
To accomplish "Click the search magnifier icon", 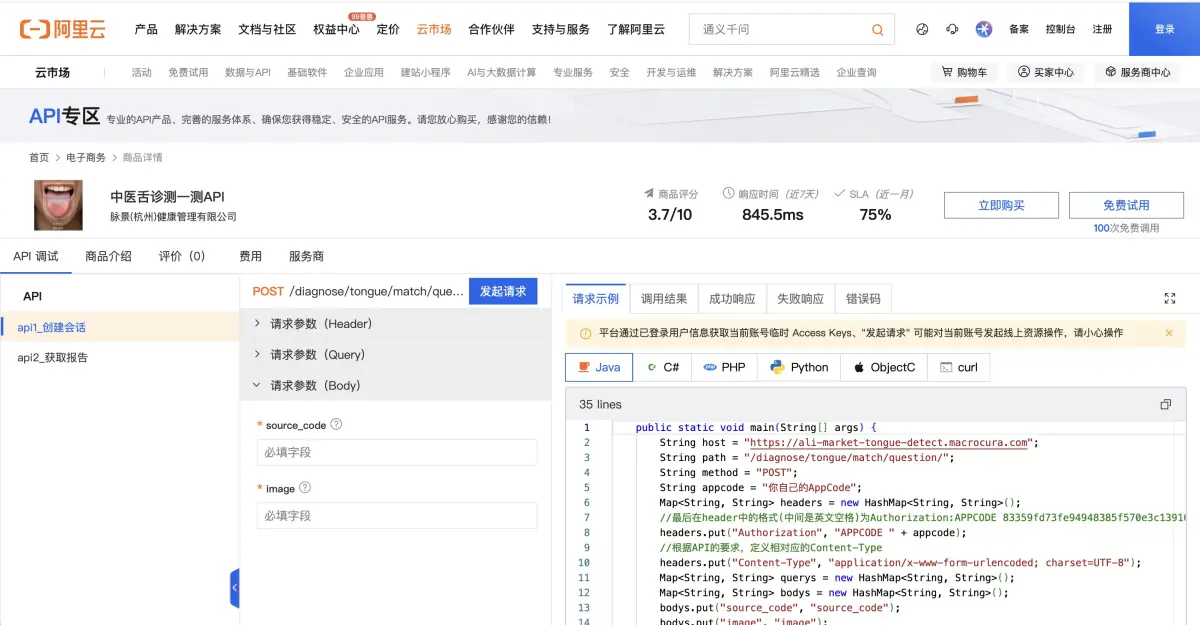I will pyautogui.click(x=877, y=30).
